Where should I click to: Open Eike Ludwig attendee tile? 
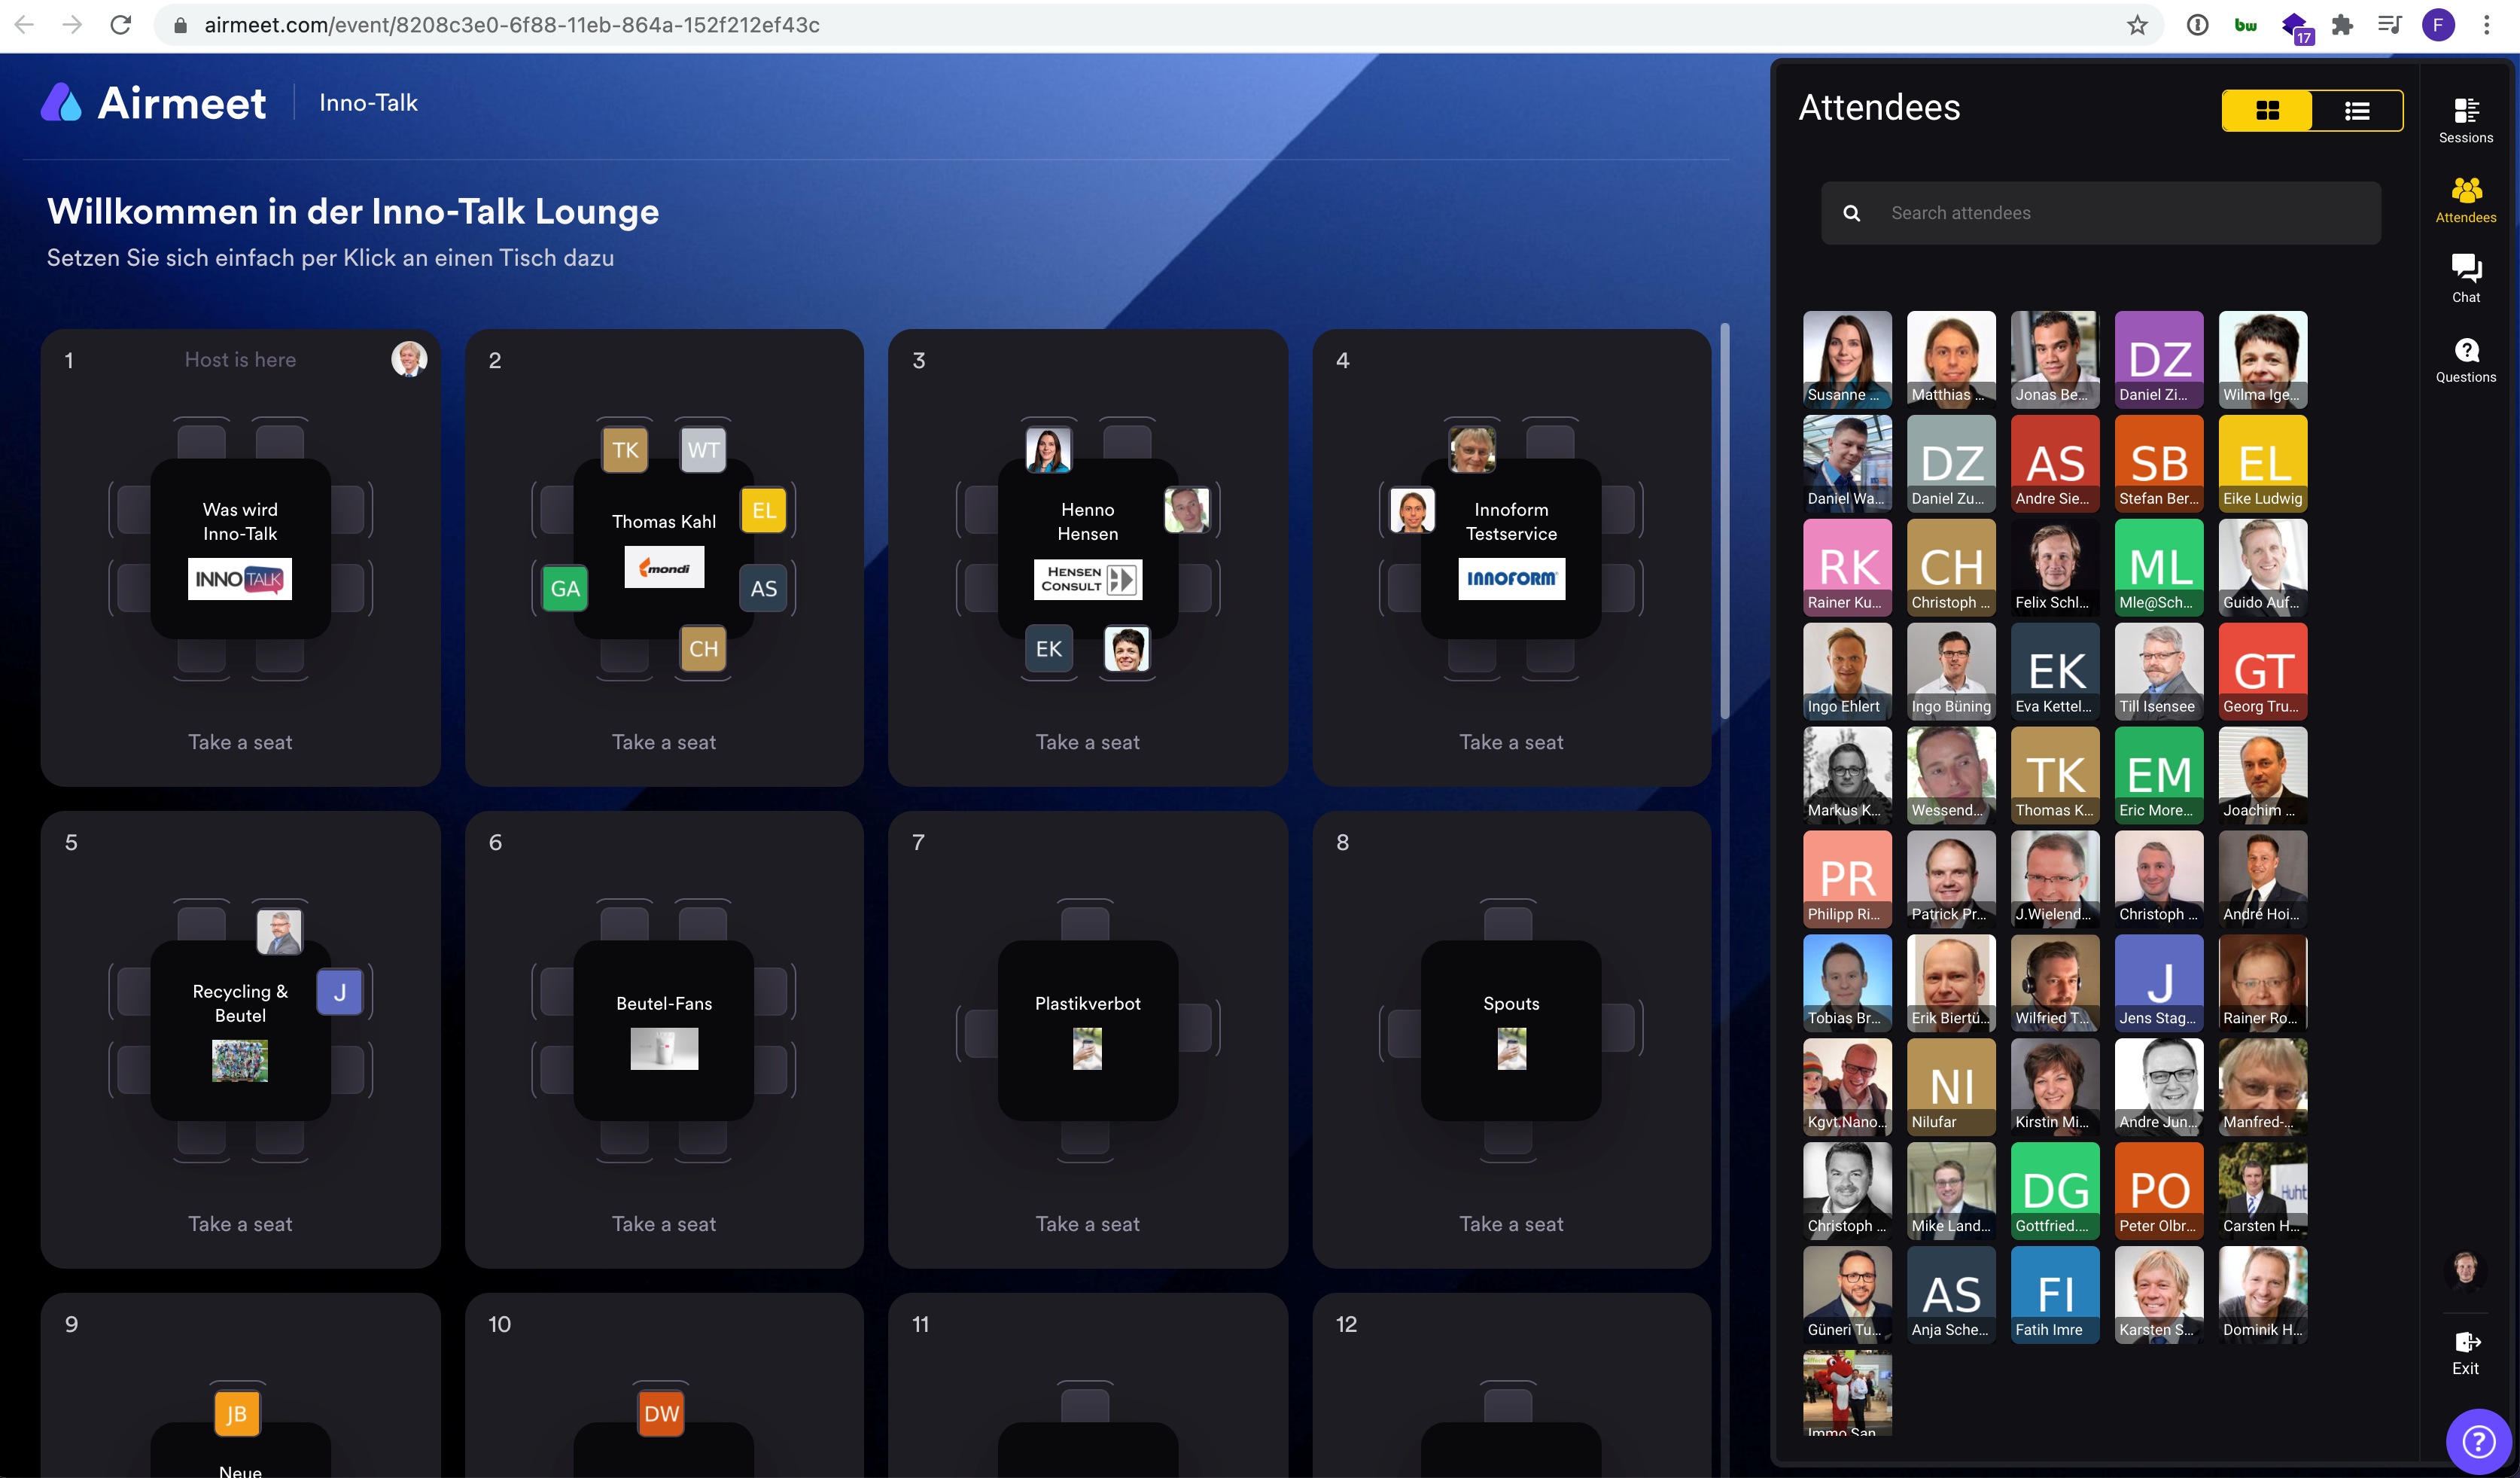2262,462
